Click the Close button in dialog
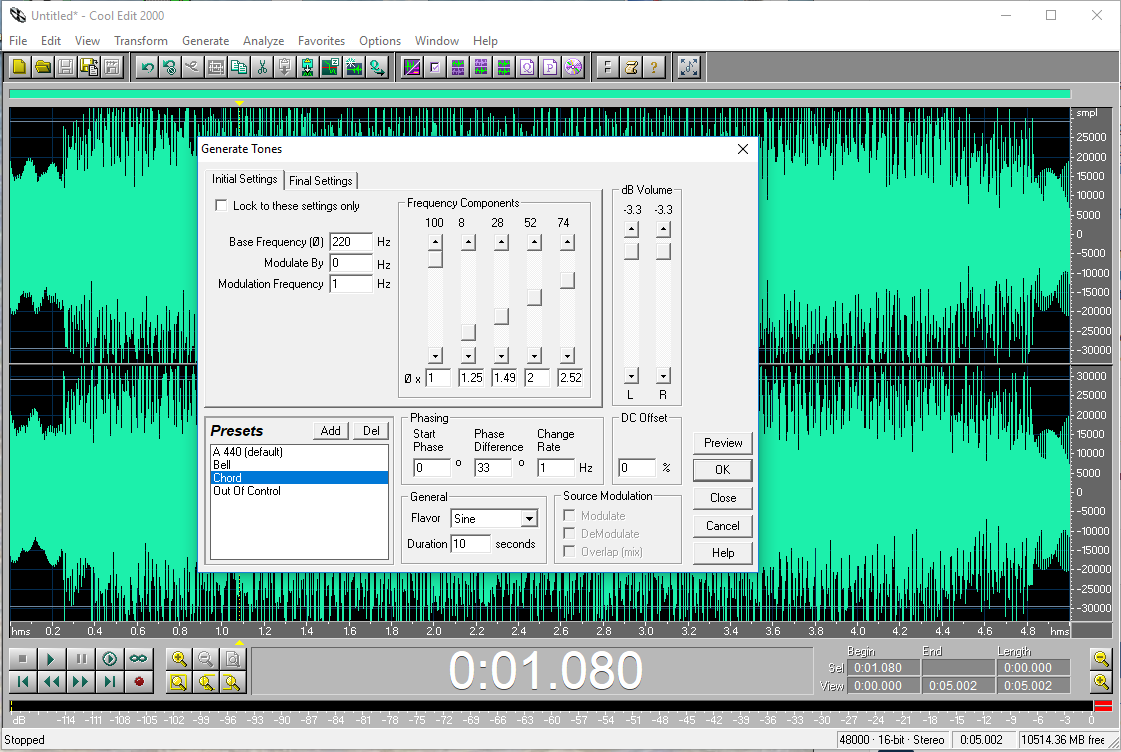Screen dimensions: 1121x752 [723, 498]
